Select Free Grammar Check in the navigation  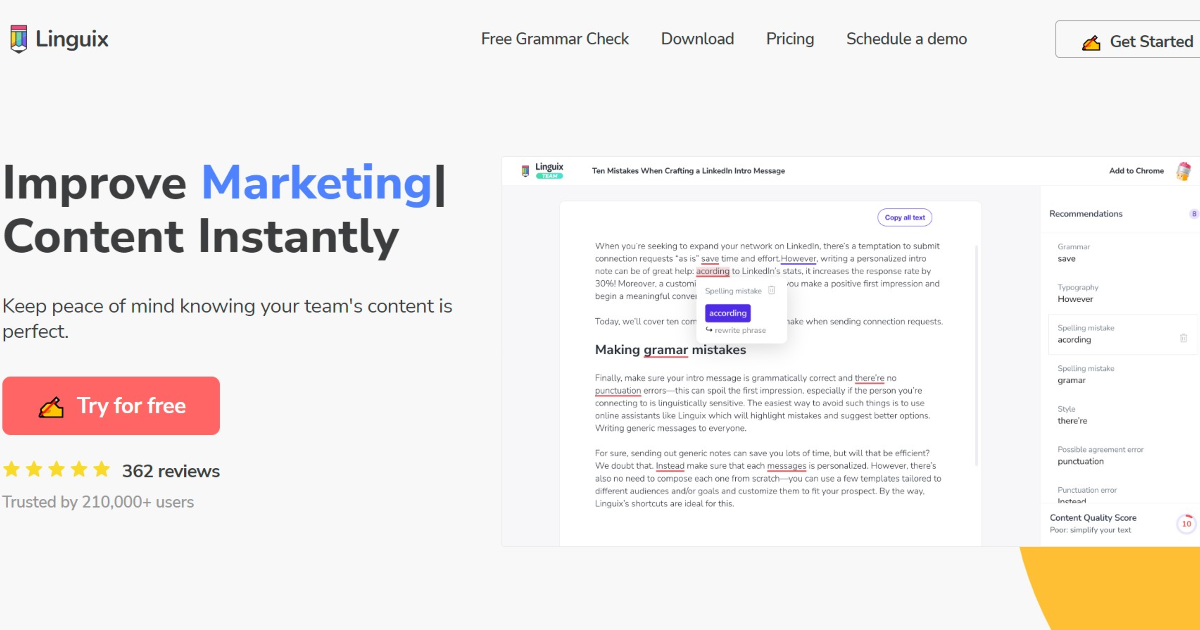(555, 39)
